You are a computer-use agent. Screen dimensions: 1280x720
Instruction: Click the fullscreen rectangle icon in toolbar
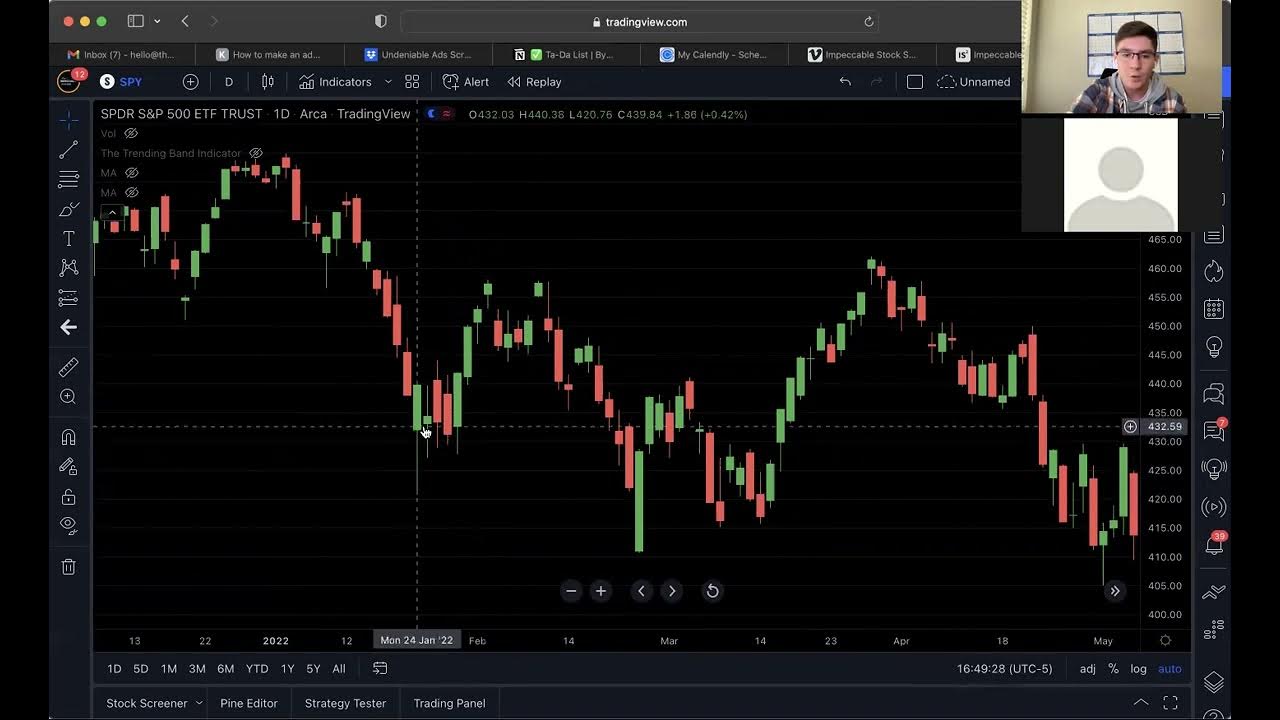pyautogui.click(x=914, y=82)
